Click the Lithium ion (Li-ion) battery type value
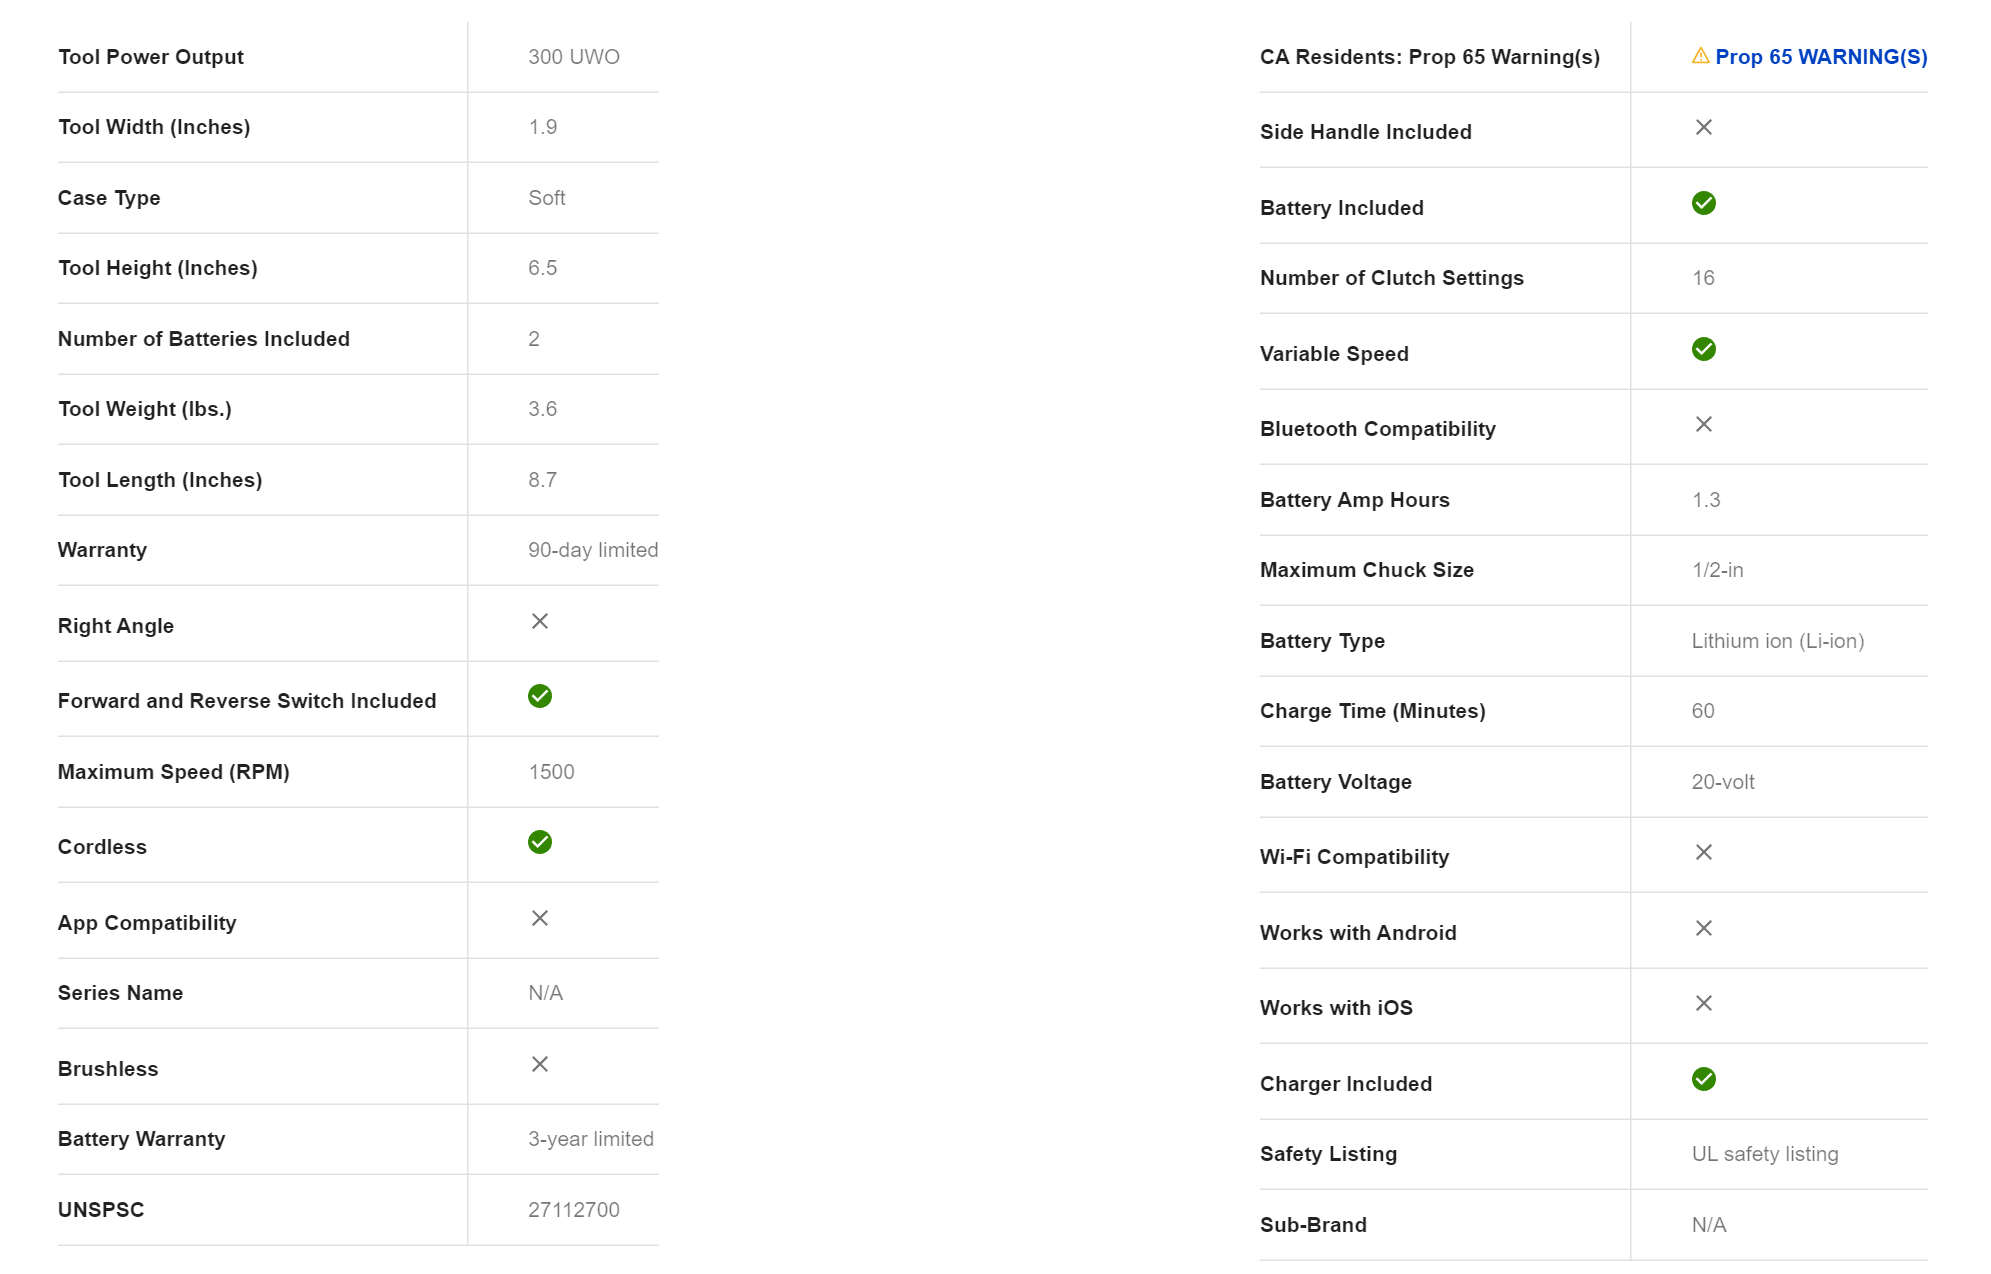This screenshot has height=1274, width=1991. click(x=1777, y=641)
